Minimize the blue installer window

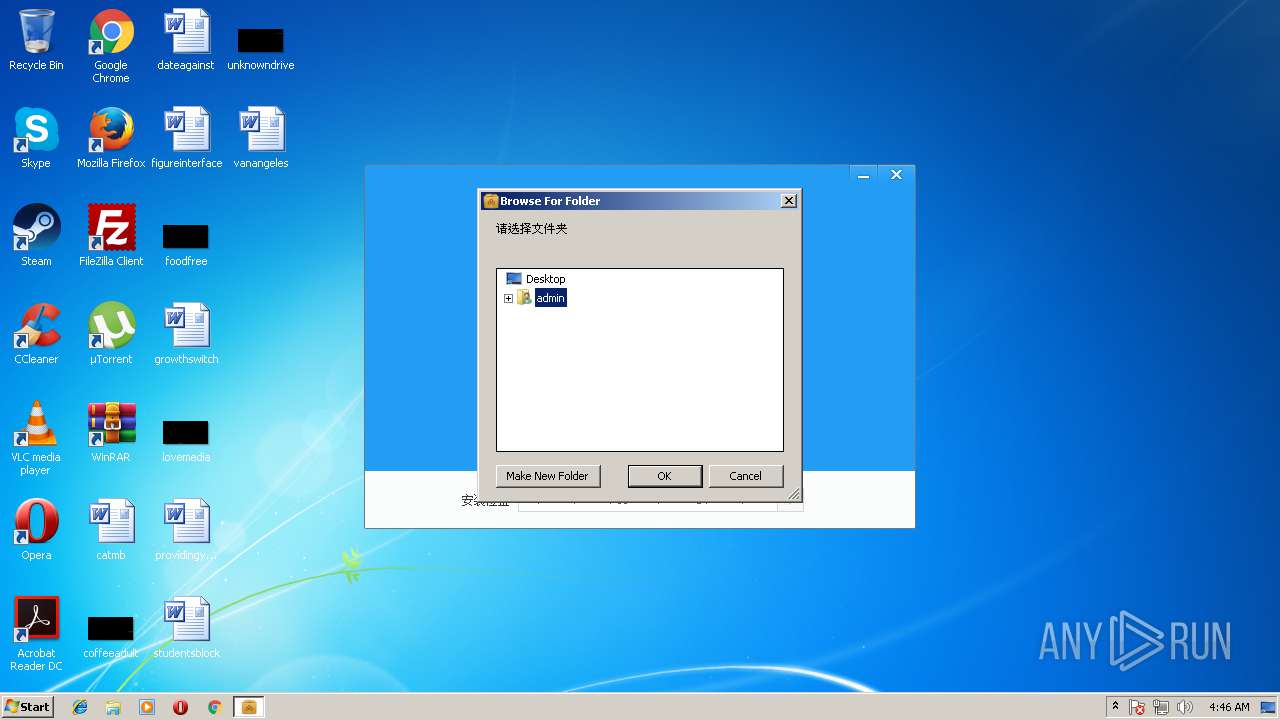click(863, 176)
